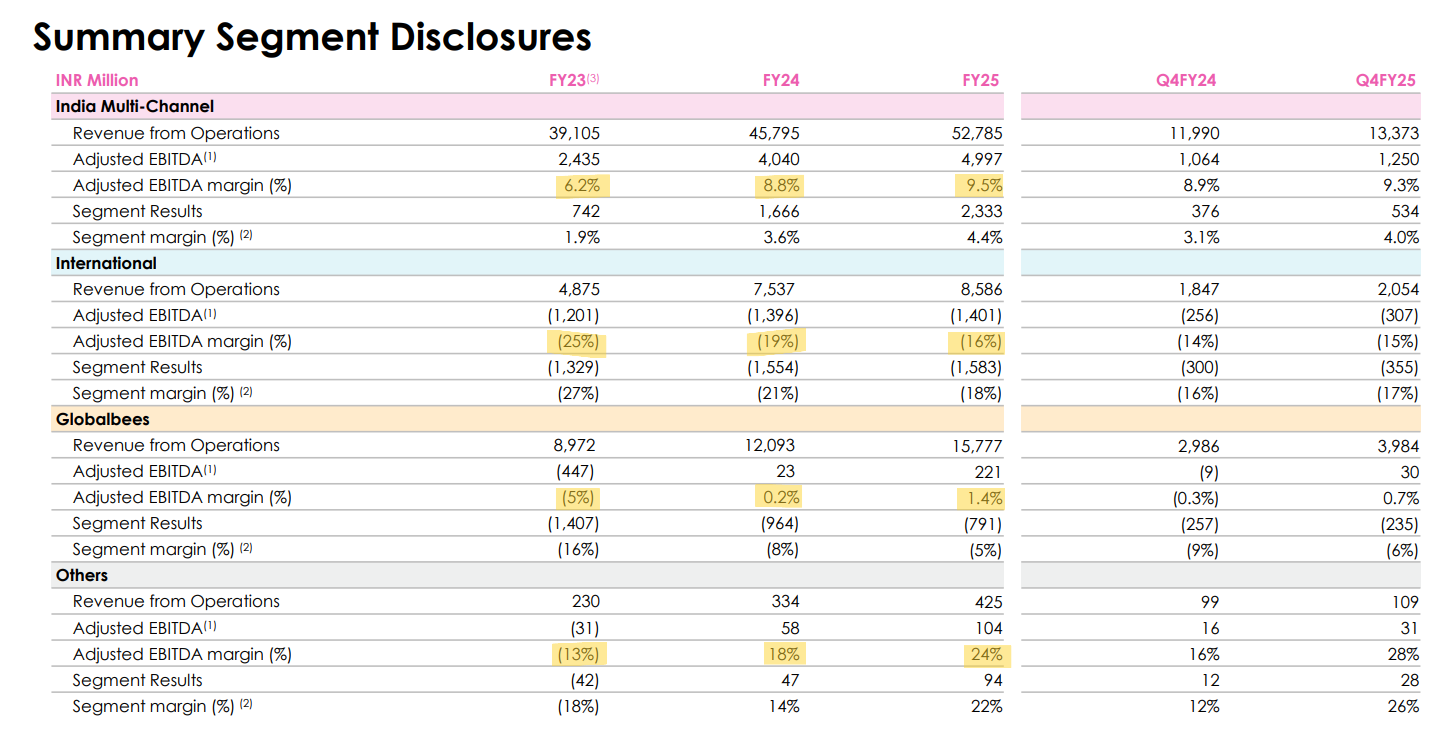Click Segment Results label under India Multi-Channel
Viewport: 1452px width, 732px height.
coord(137,211)
